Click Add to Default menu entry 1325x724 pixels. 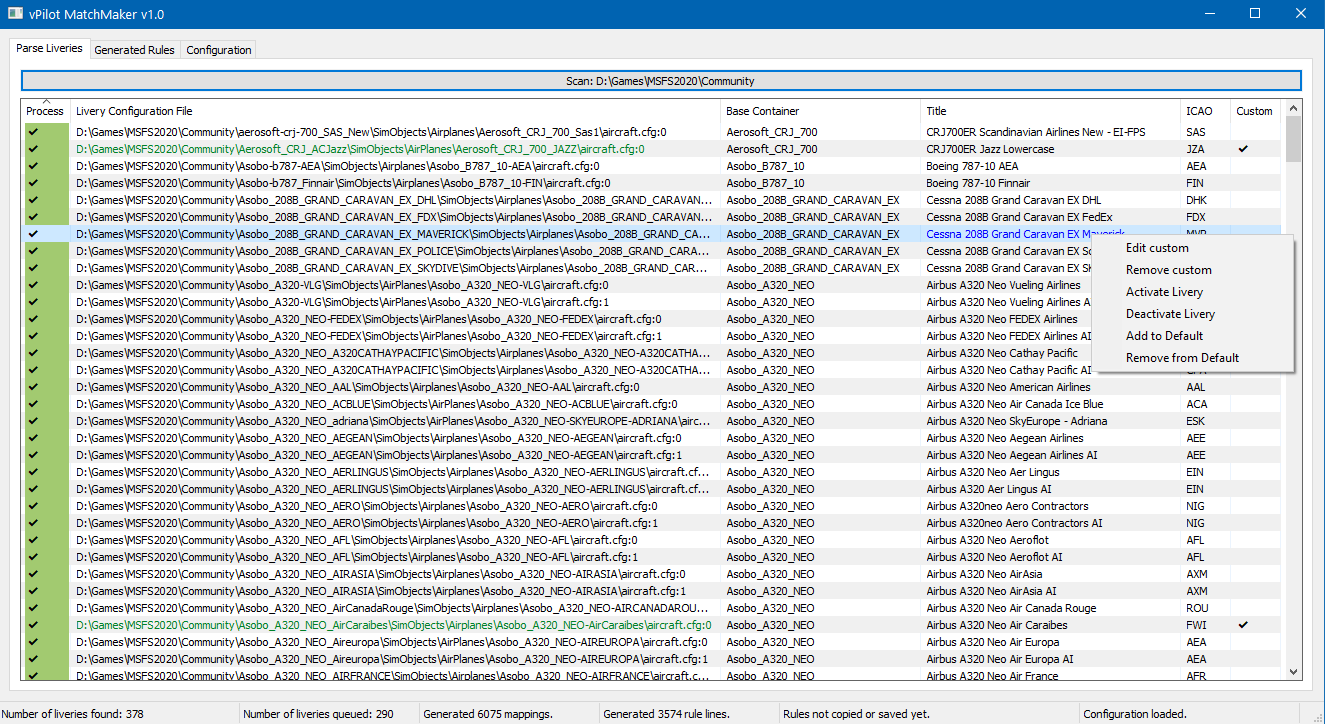(1164, 336)
